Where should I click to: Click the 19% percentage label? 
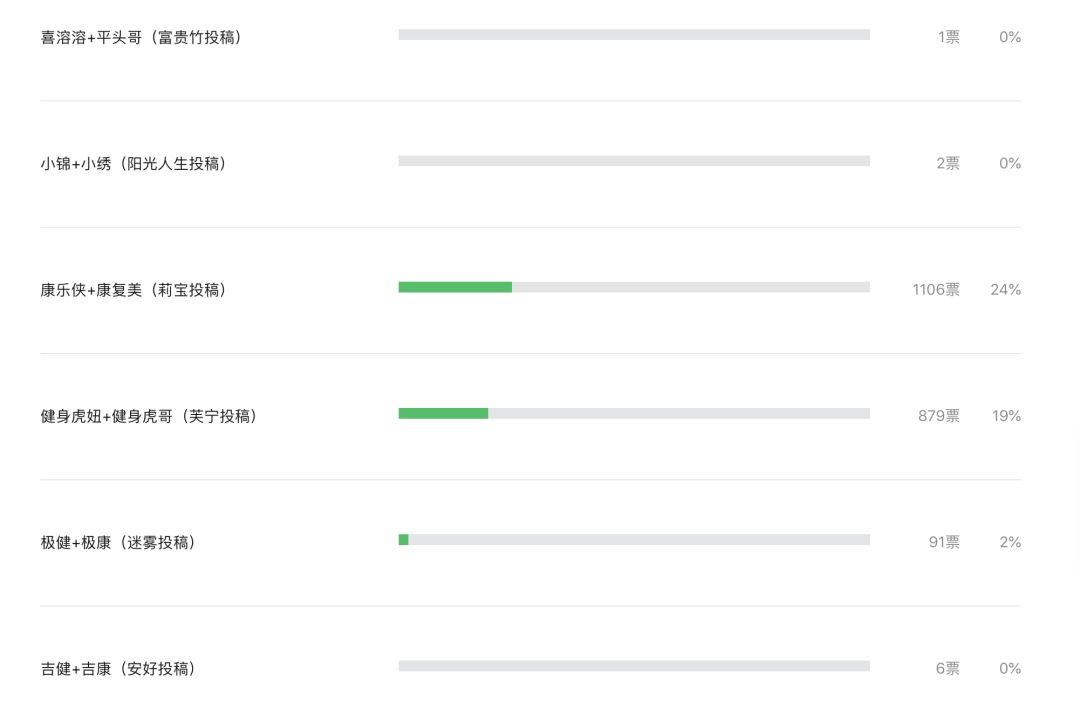point(1006,416)
